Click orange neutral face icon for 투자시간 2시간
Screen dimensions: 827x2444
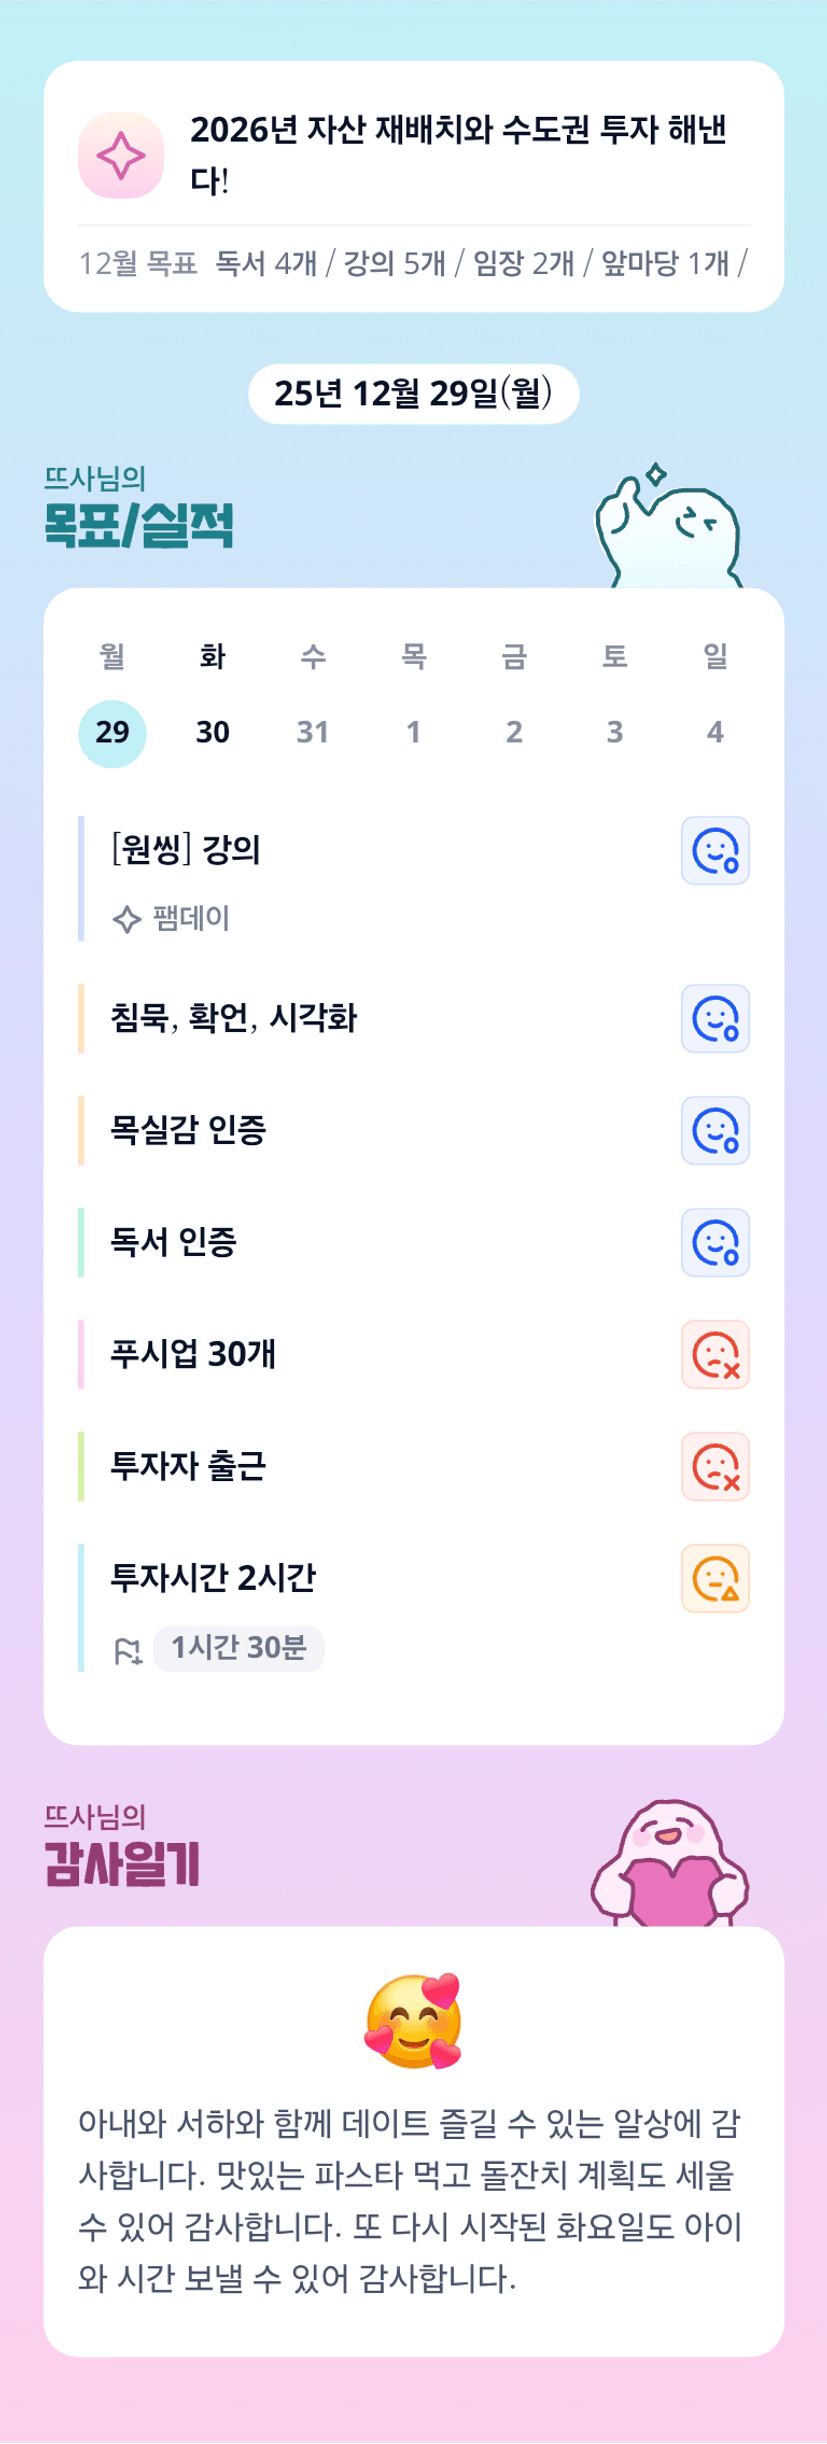click(x=715, y=1579)
